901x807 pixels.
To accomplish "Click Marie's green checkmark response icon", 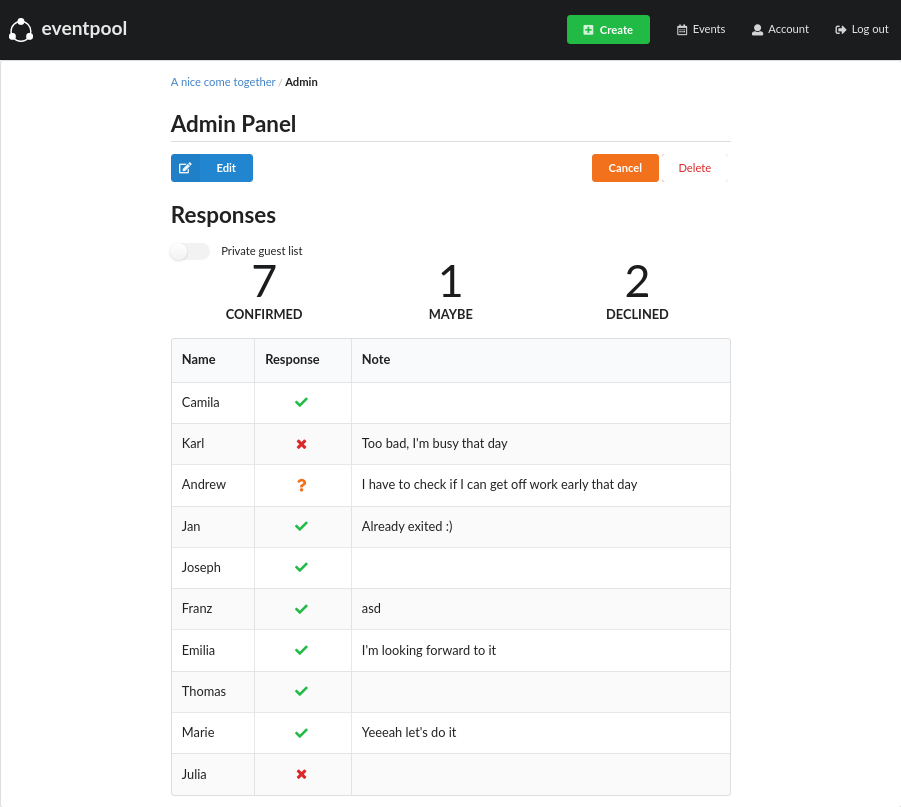I will (301, 732).
